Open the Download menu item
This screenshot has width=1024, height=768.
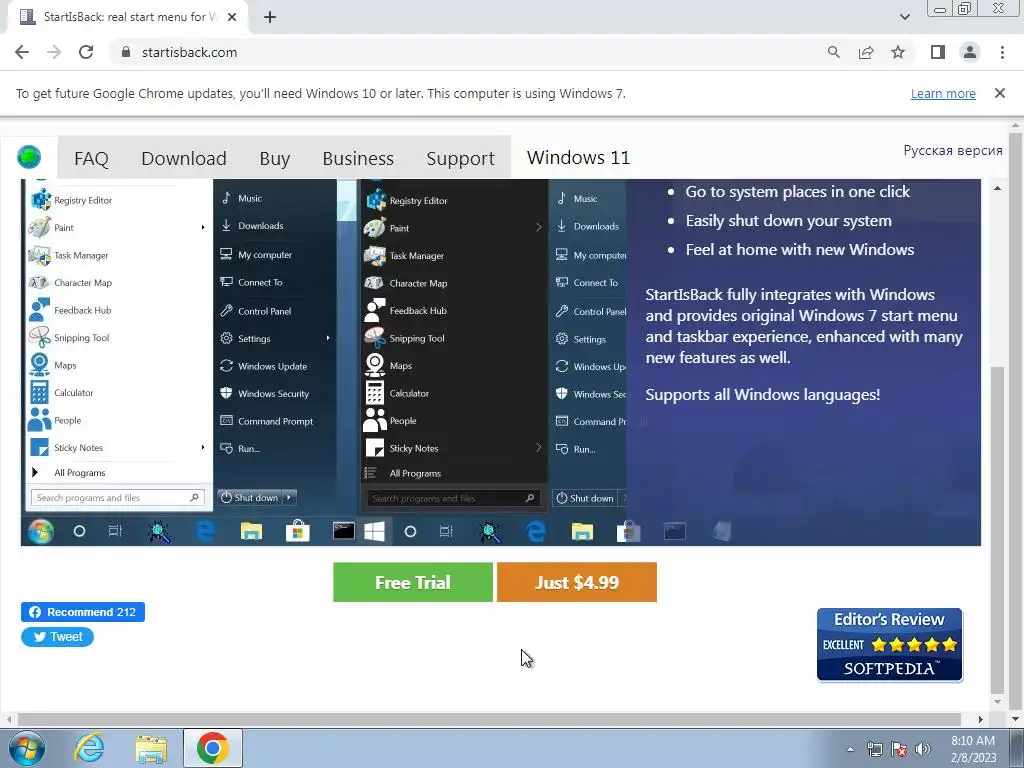[184, 159]
